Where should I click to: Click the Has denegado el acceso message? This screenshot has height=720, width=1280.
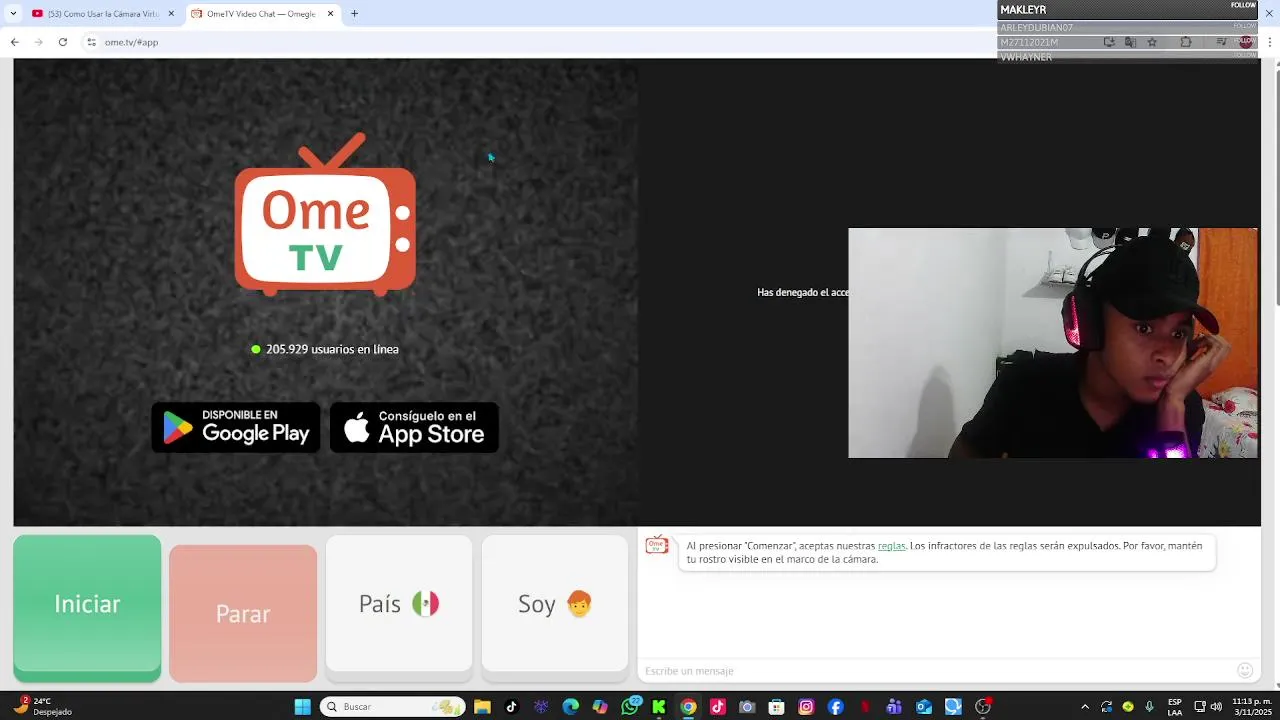pos(802,293)
